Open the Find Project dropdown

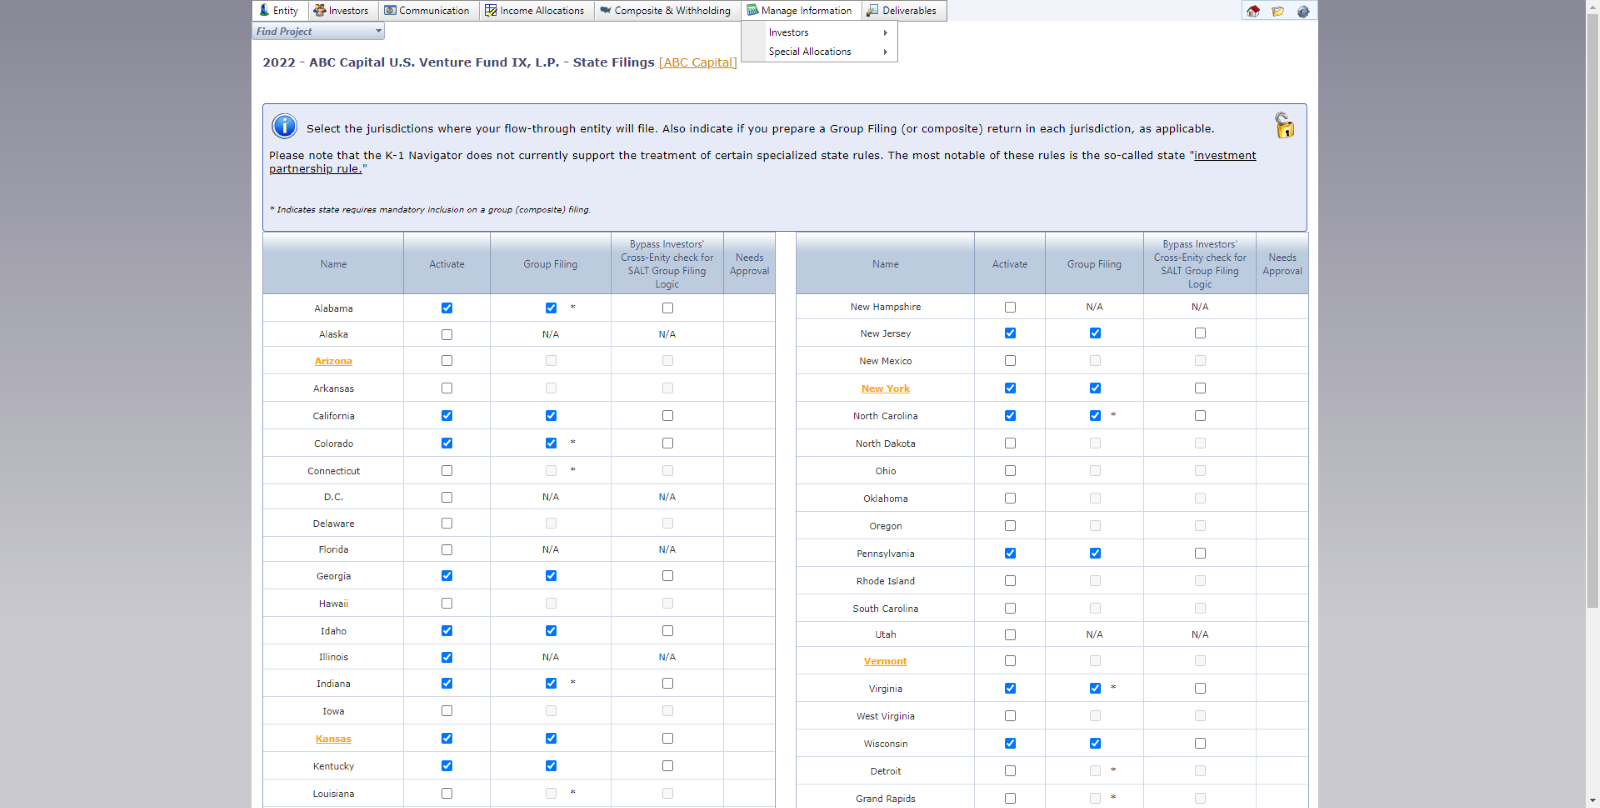(378, 31)
